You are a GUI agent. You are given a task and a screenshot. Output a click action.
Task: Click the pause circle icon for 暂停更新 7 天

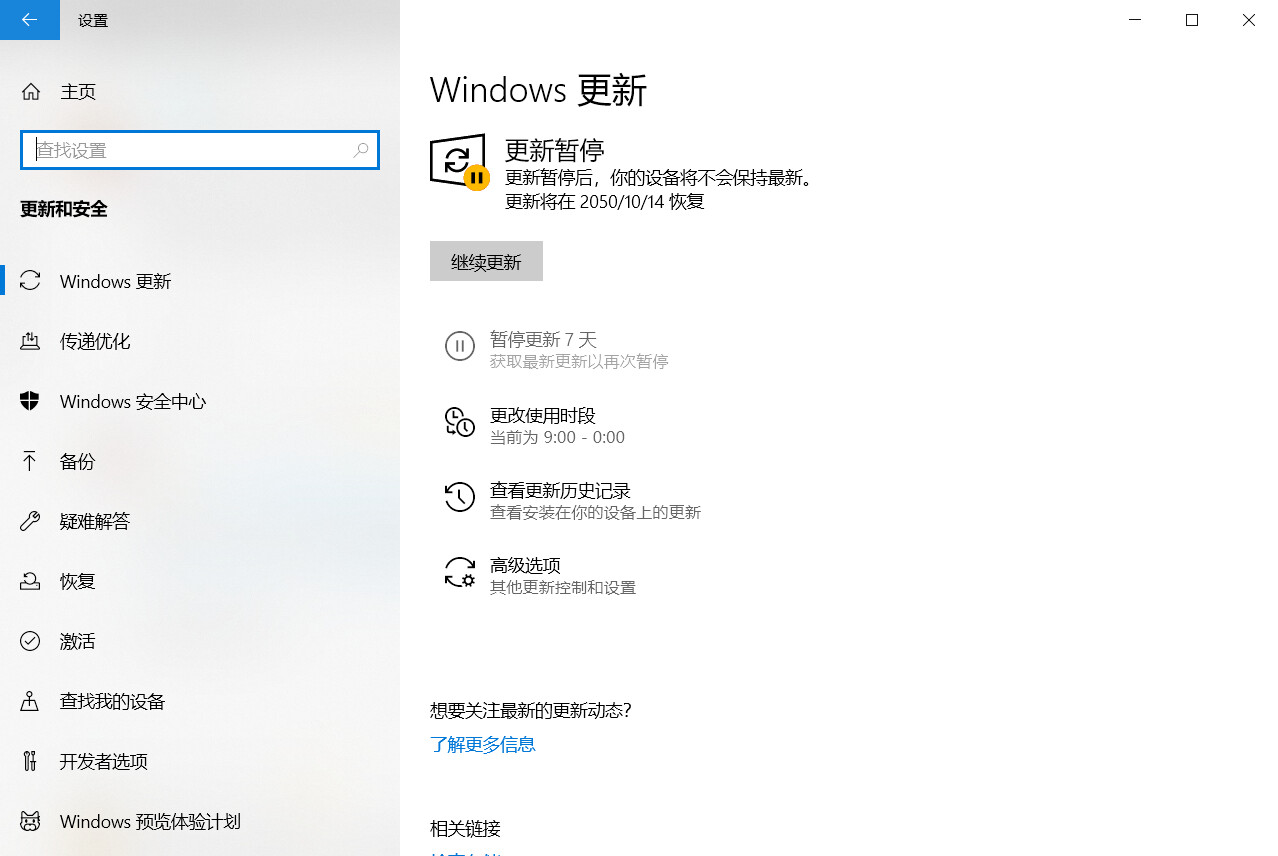[x=459, y=346]
